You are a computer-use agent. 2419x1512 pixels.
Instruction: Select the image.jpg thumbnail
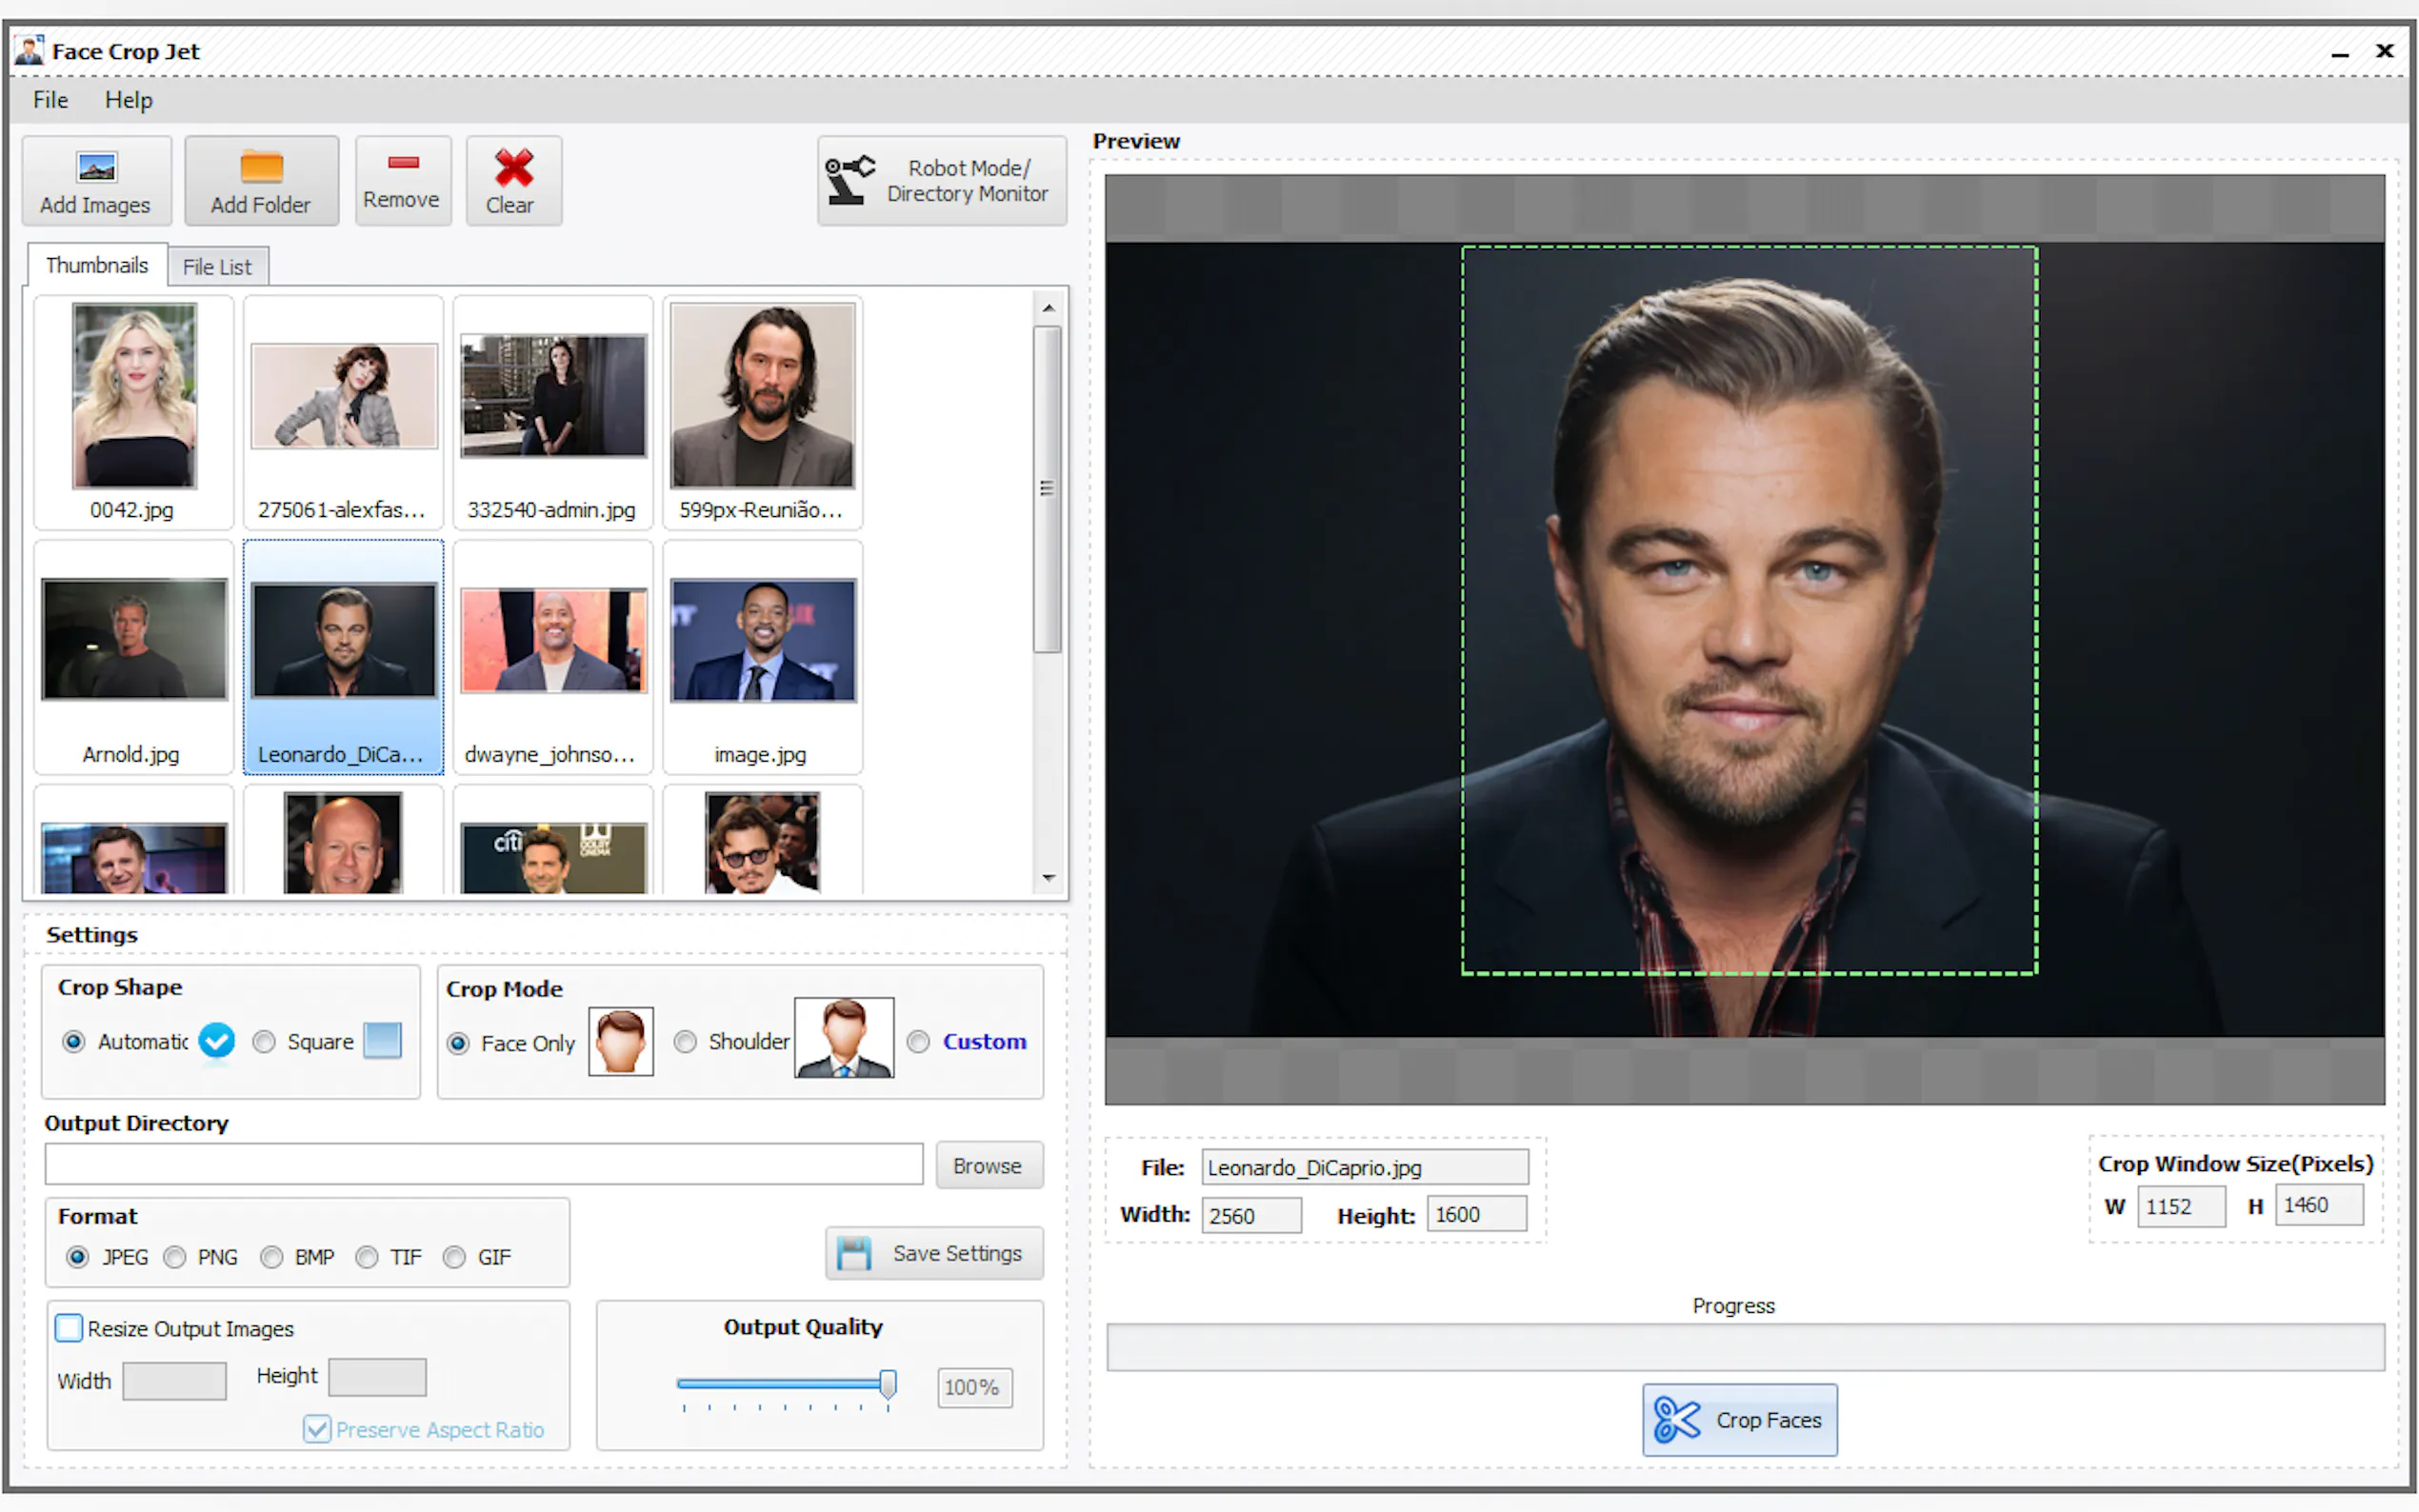[762, 657]
